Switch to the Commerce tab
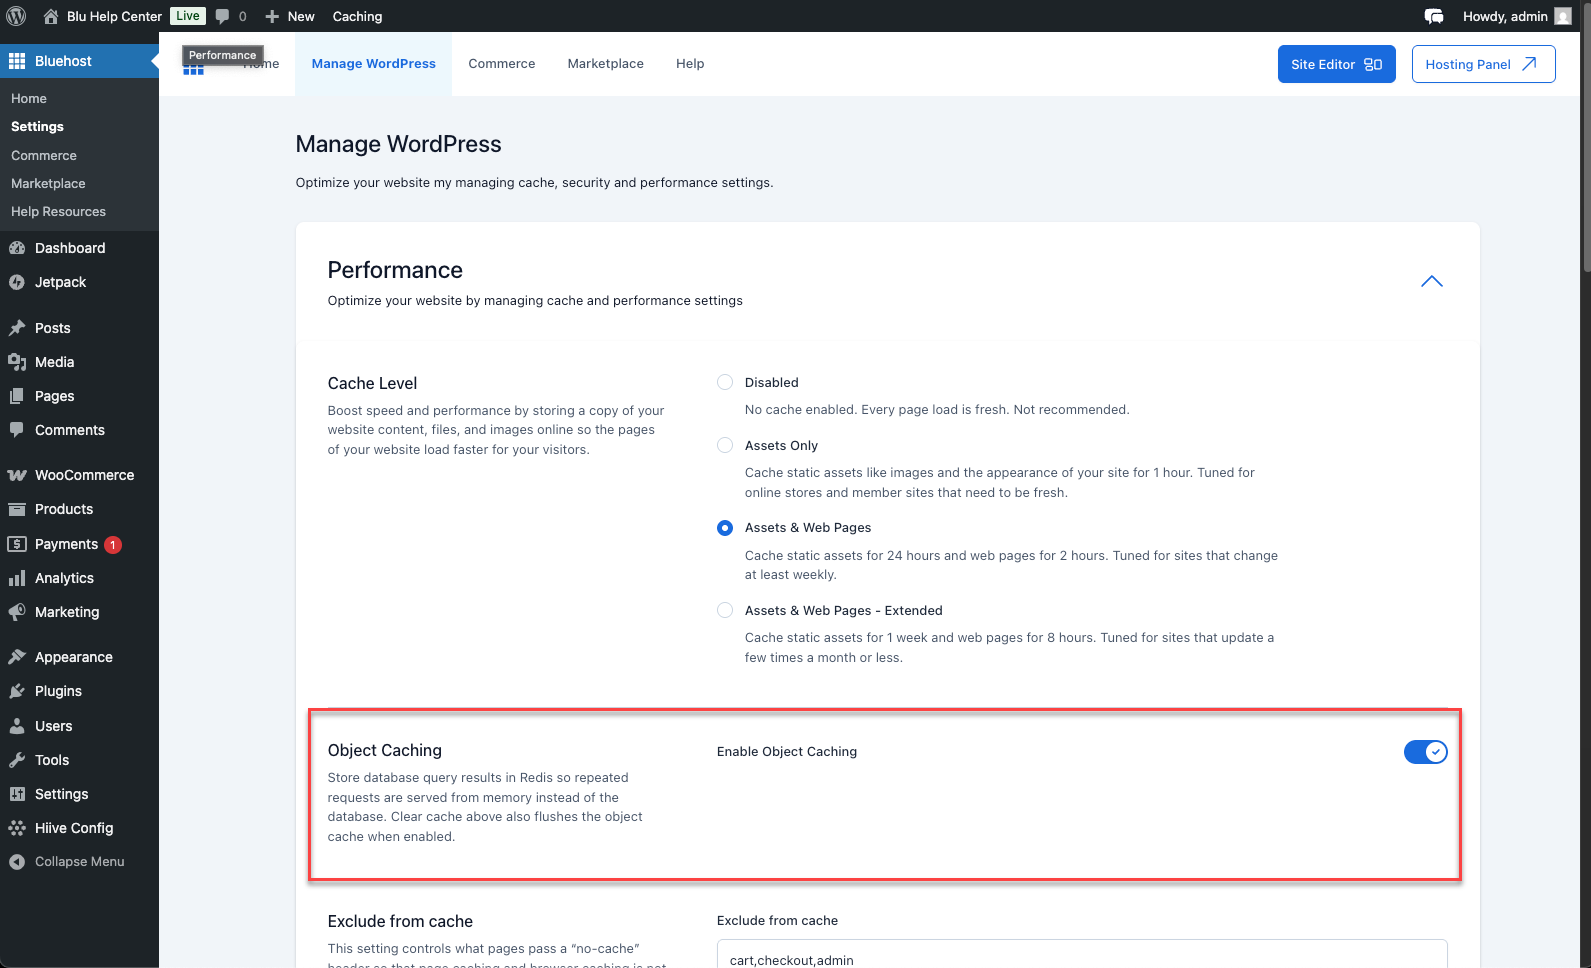 [501, 64]
